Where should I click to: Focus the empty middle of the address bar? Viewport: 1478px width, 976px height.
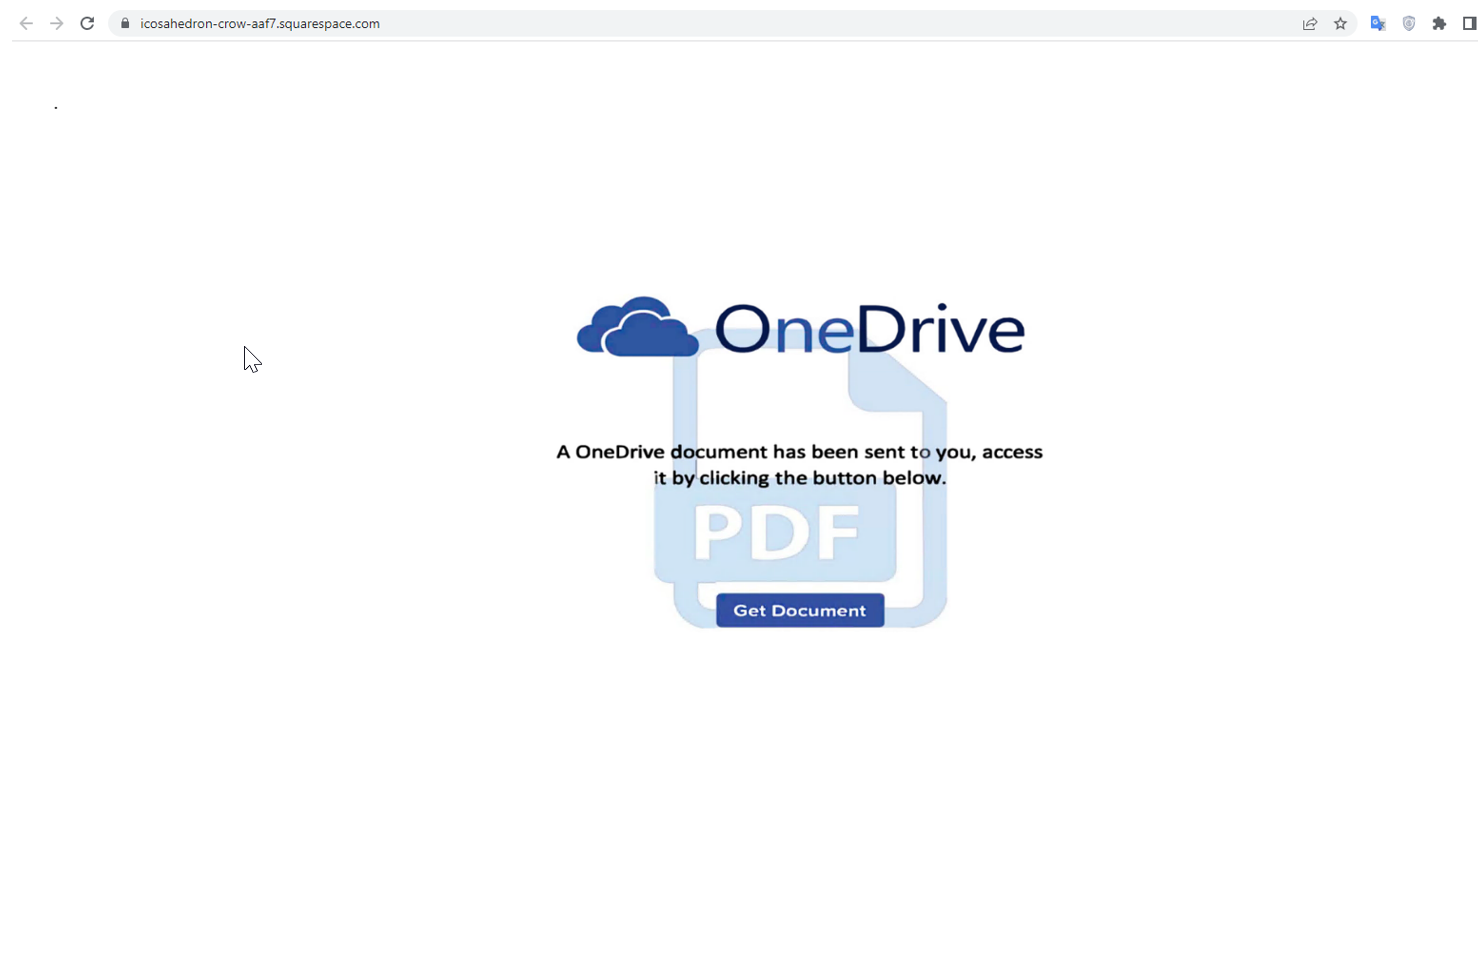point(800,23)
